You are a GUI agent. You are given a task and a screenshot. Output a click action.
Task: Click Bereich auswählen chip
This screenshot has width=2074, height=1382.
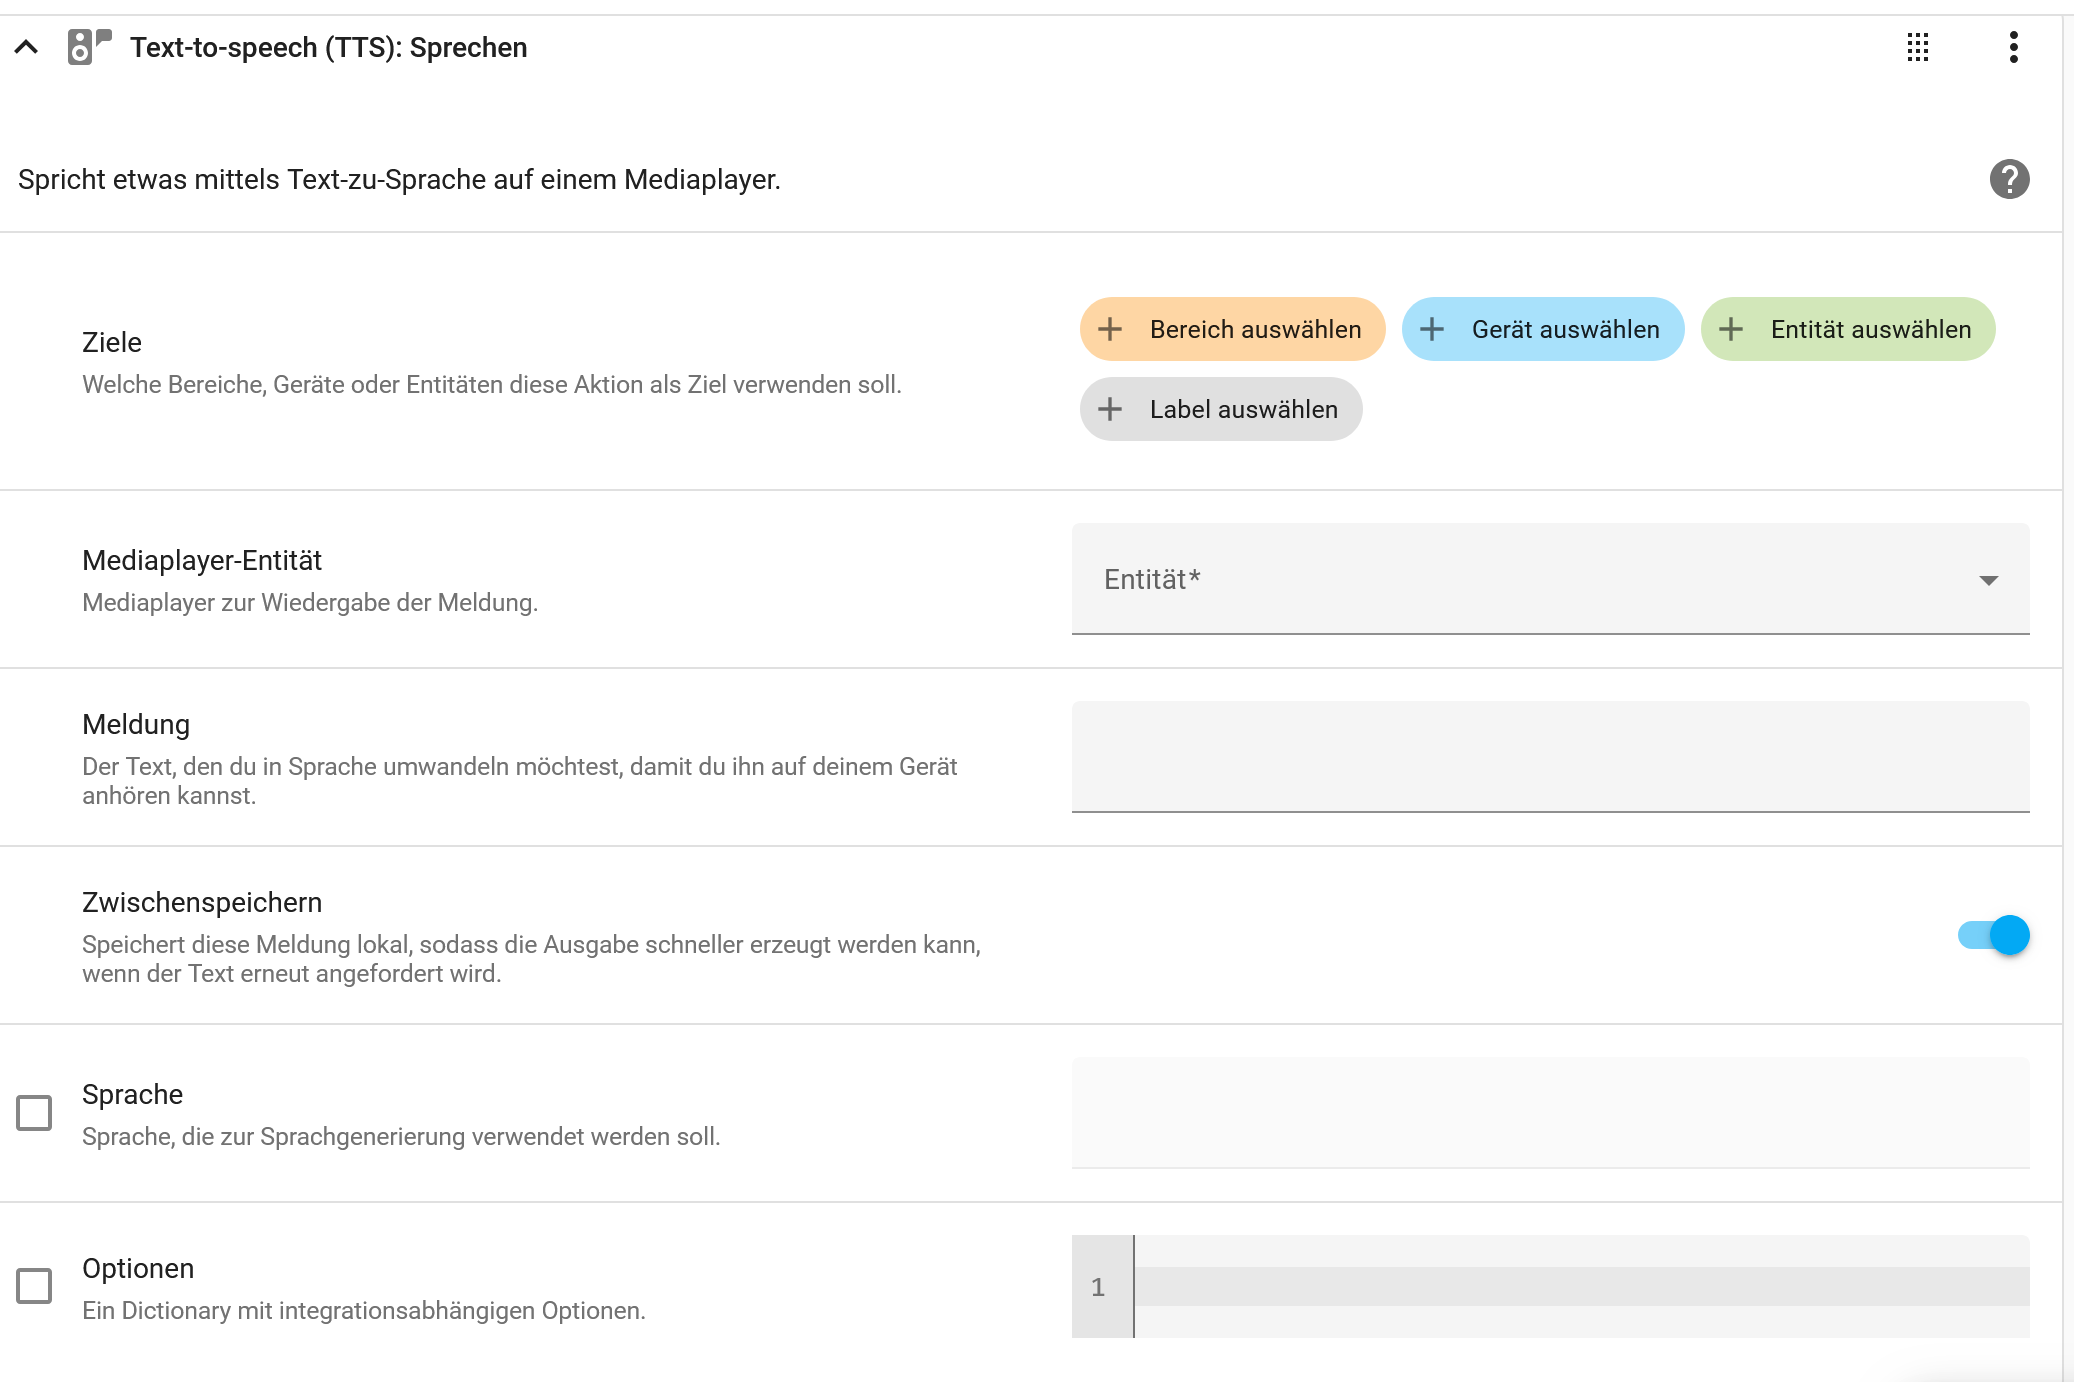click(x=1232, y=329)
